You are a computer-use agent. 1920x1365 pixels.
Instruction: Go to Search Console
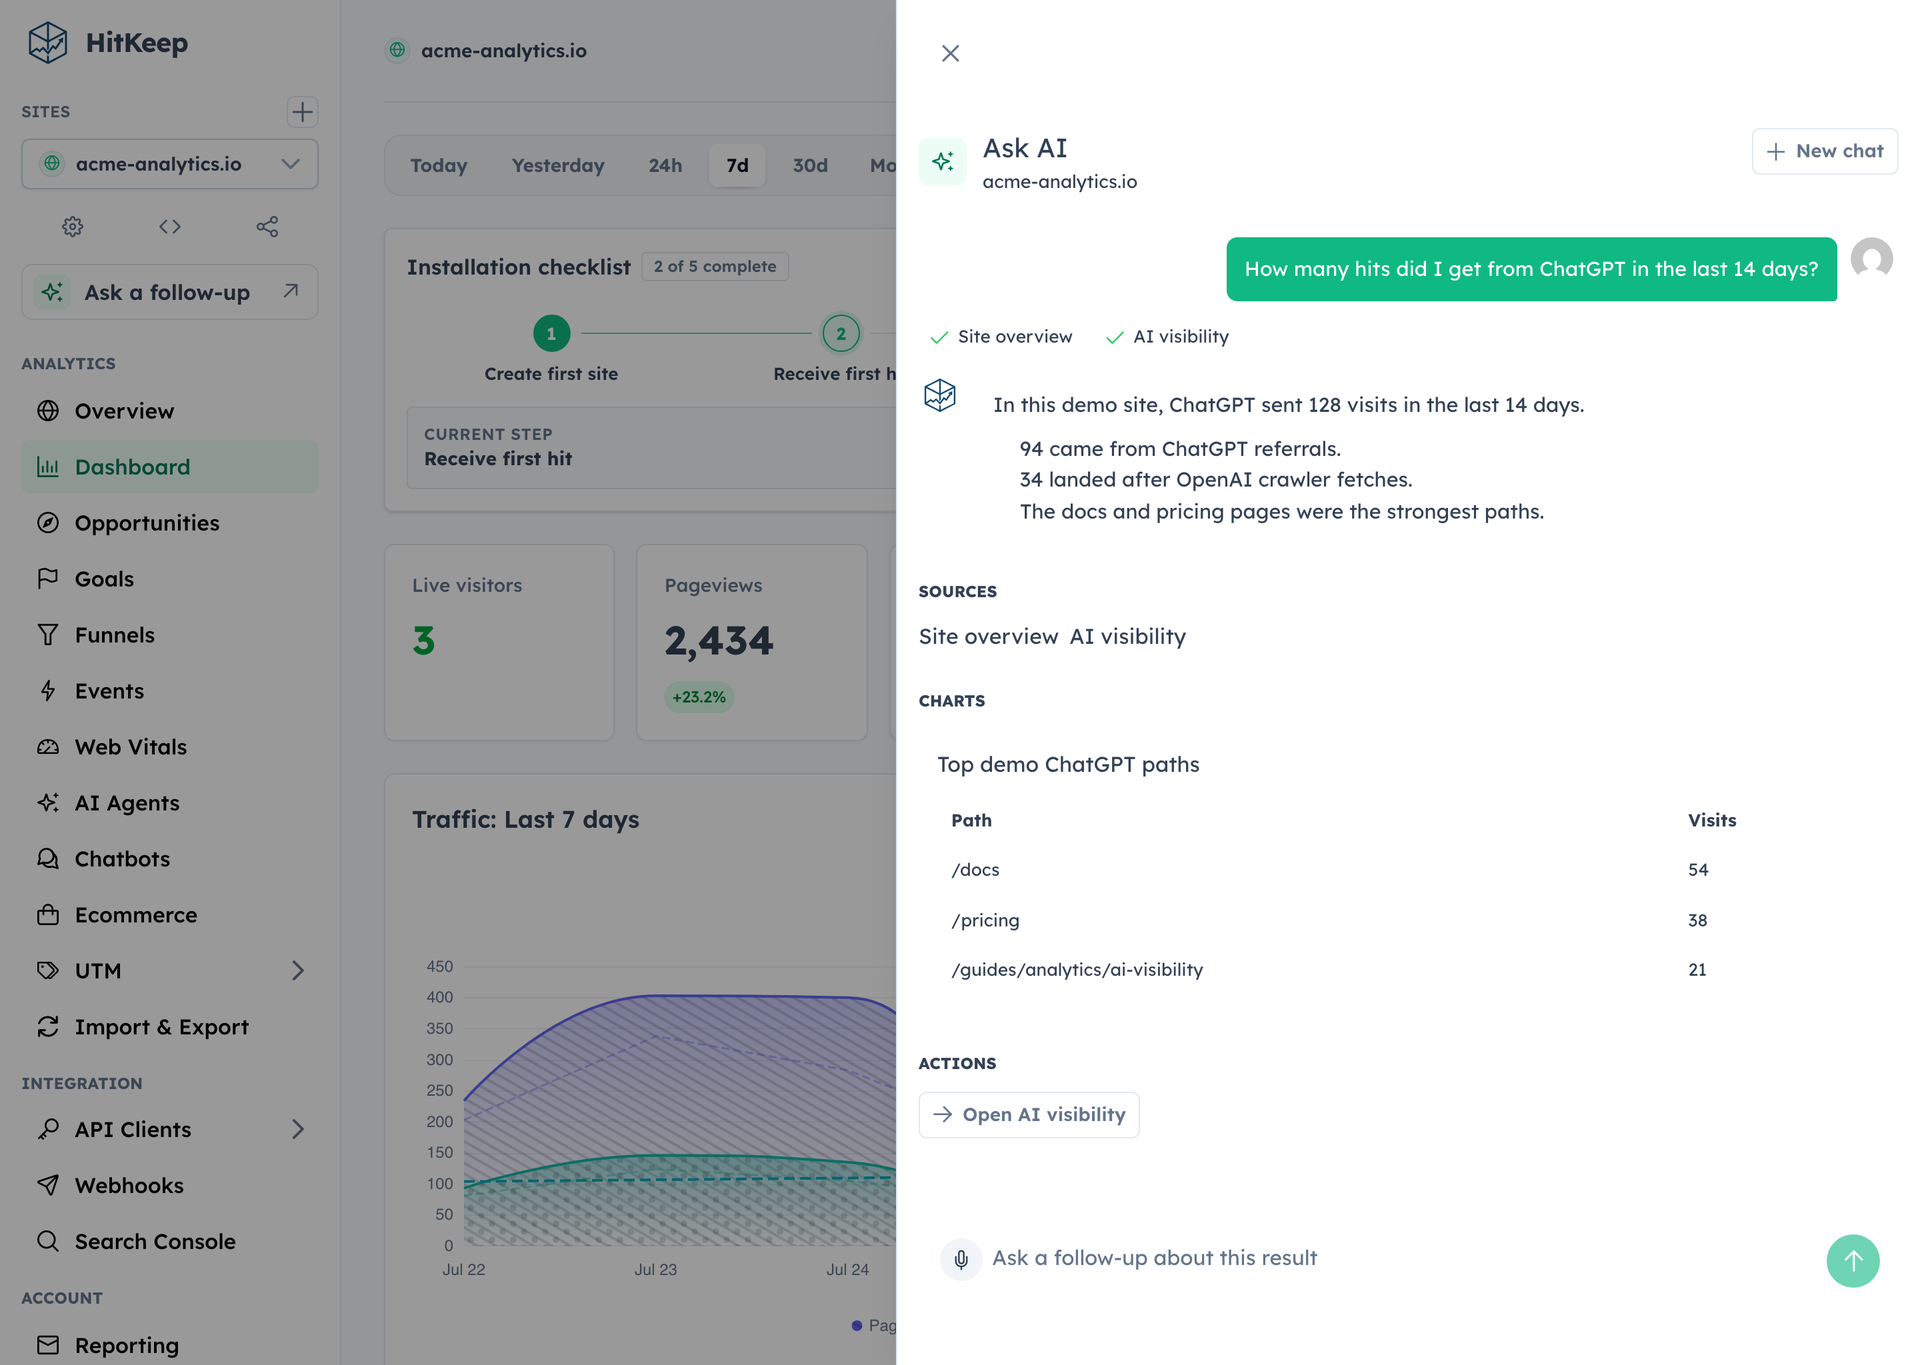[x=170, y=1242]
